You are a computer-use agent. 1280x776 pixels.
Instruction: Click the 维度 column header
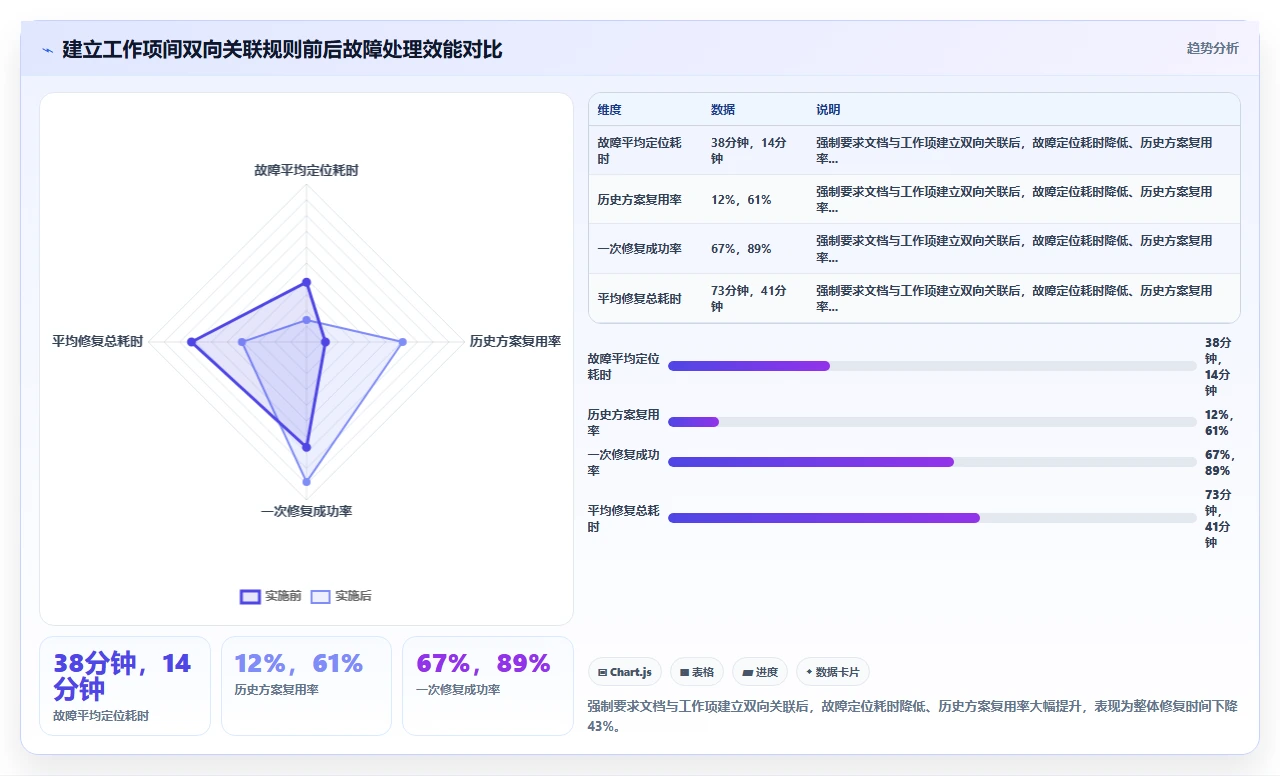click(610, 110)
